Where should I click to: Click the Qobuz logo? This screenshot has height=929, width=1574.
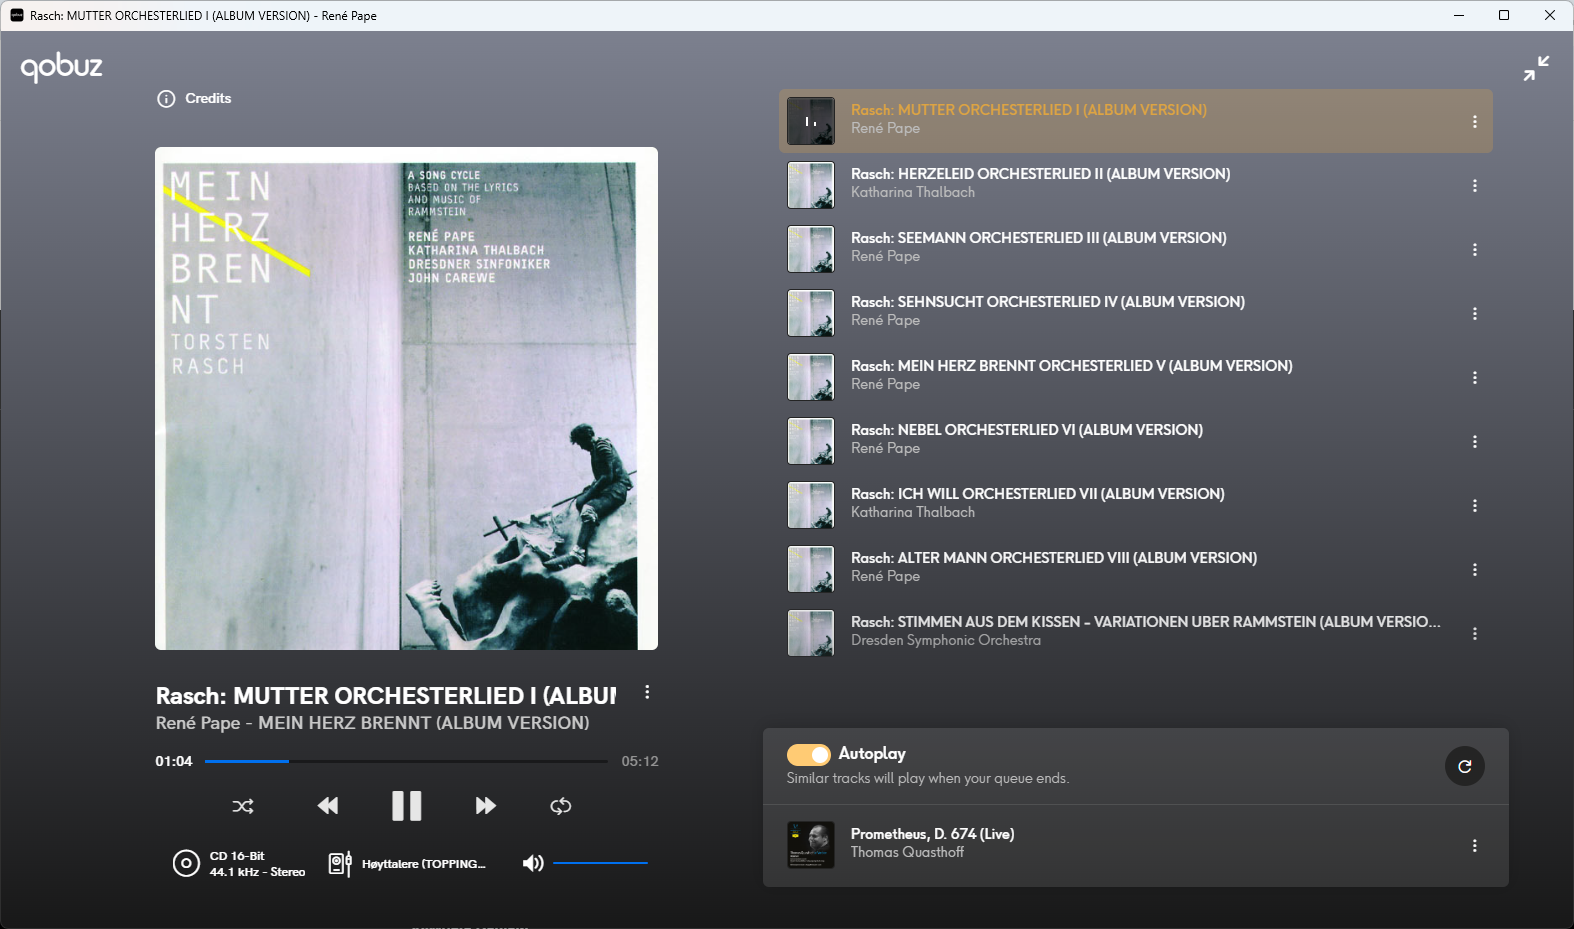point(62,67)
